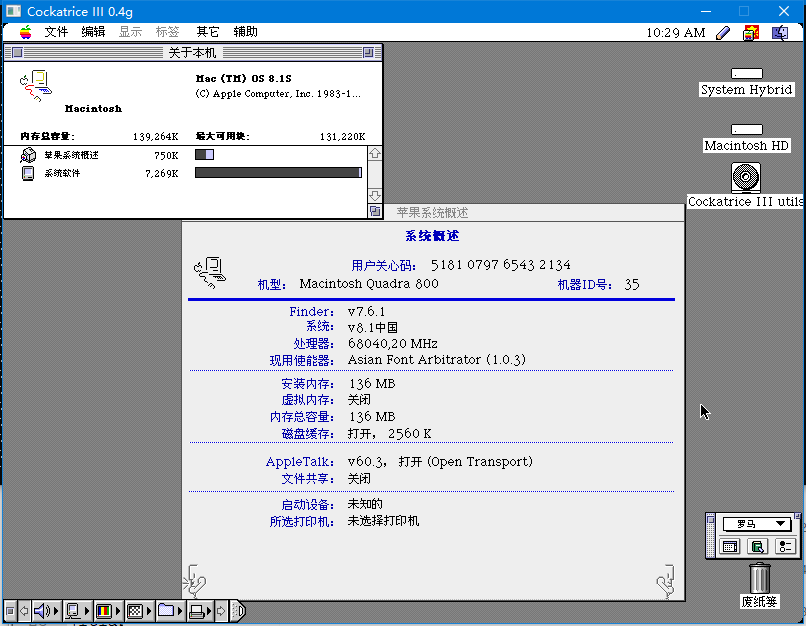Click the 苹果系统概述 memory usage bar
The image size is (806, 626).
pos(204,155)
